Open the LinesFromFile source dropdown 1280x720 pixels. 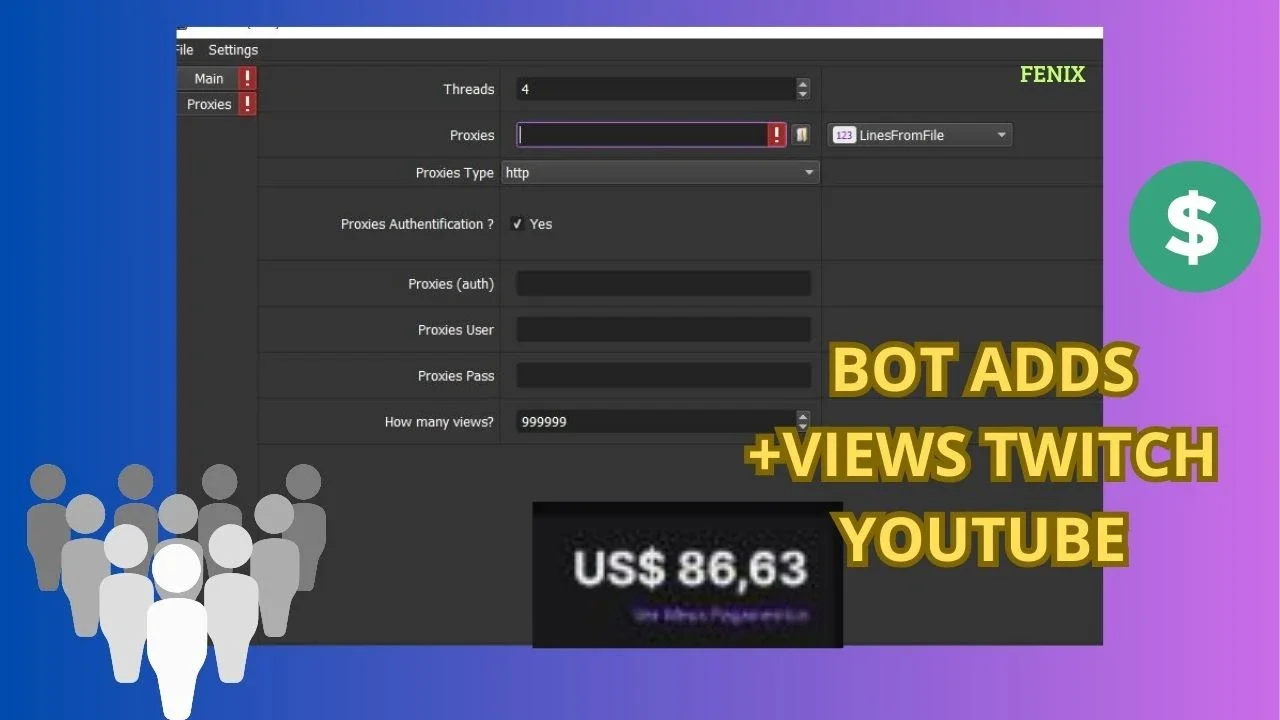pos(920,135)
